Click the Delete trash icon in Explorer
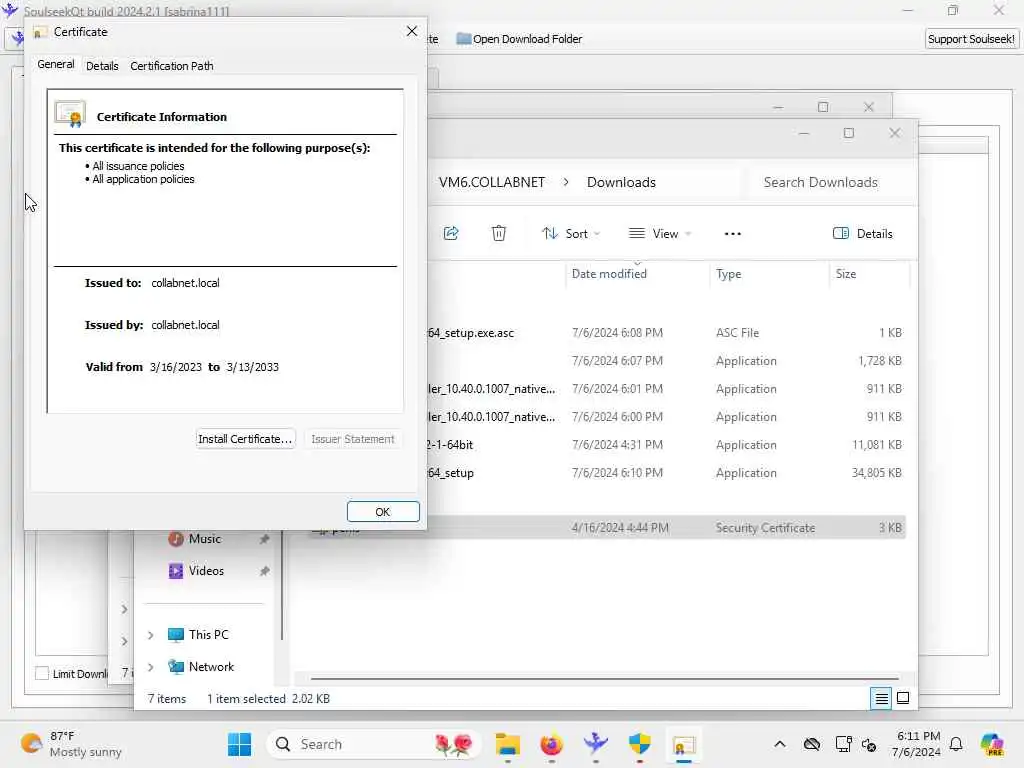This screenshot has width=1024, height=768. 499,233
